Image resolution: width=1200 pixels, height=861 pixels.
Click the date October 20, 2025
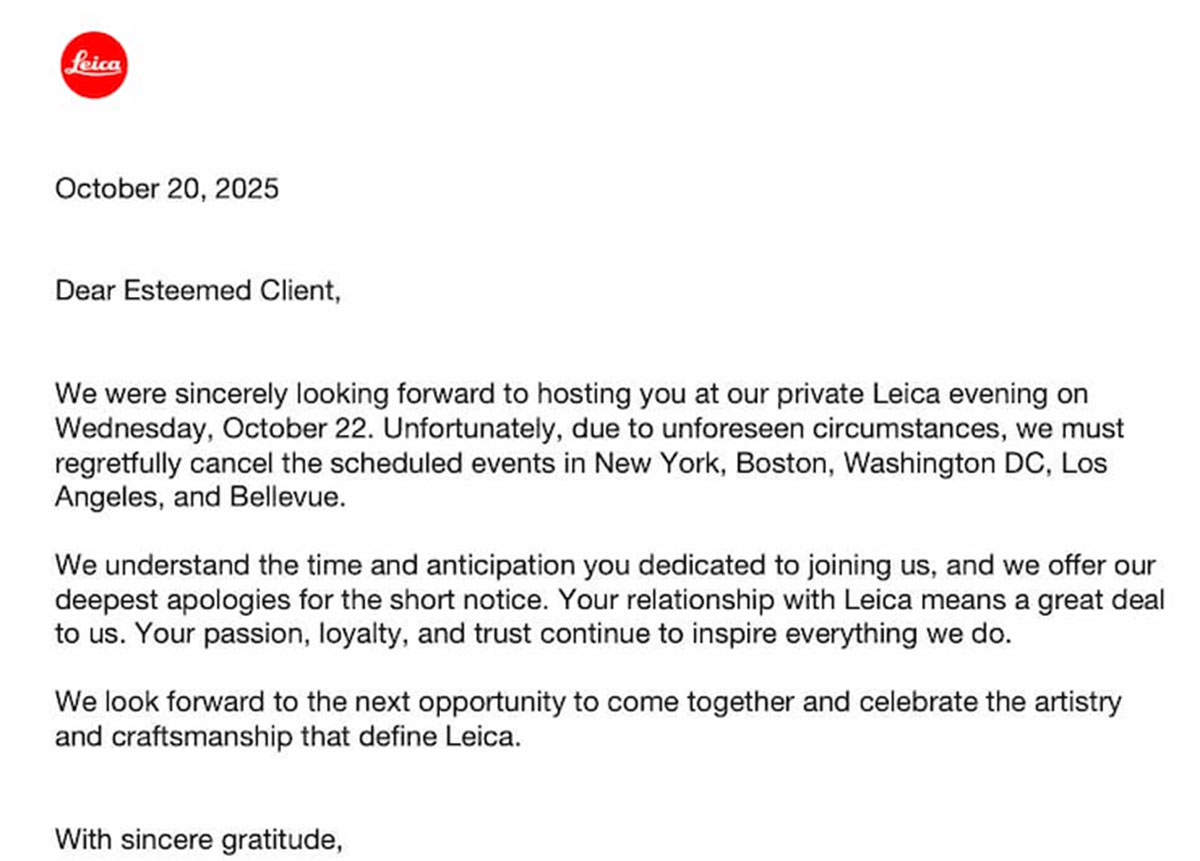pos(167,188)
